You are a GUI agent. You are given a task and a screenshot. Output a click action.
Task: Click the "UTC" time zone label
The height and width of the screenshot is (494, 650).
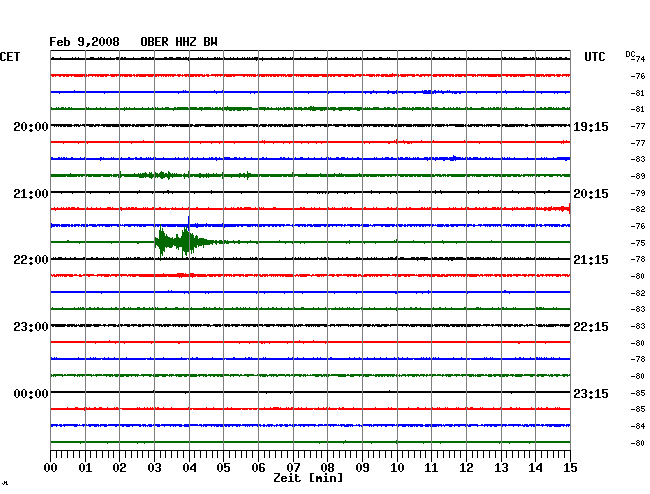point(594,57)
